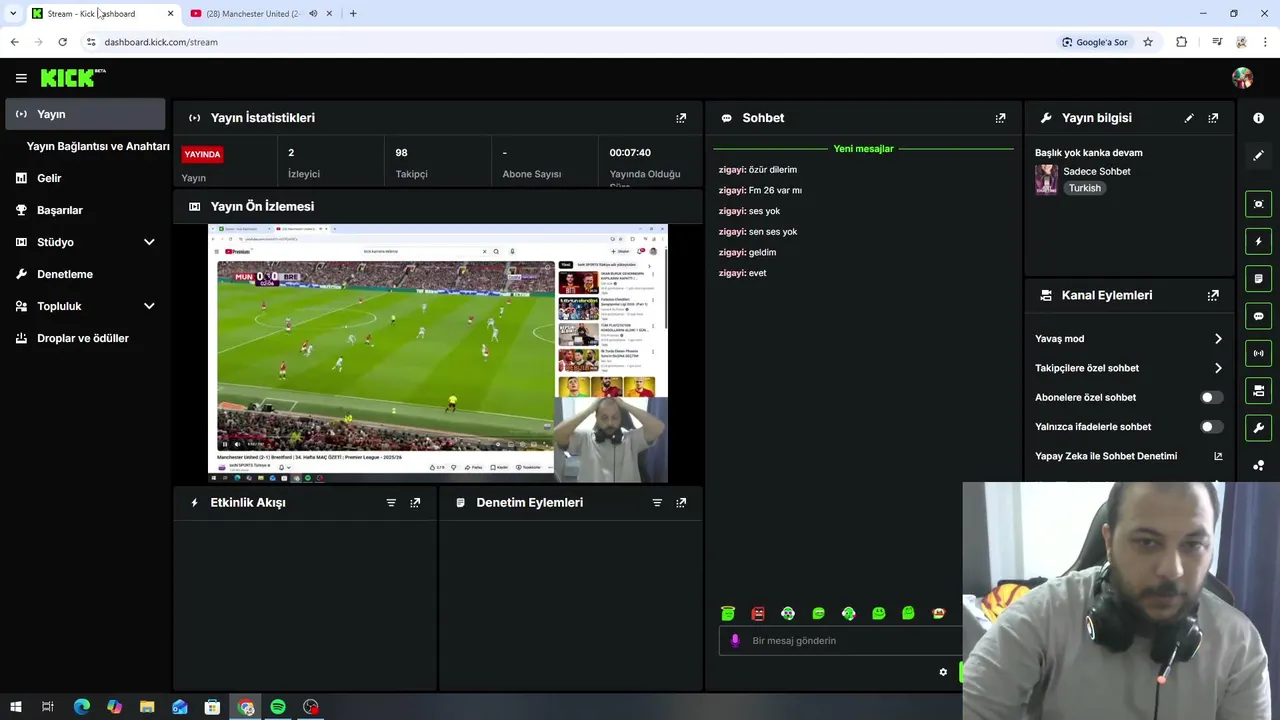Click the Google'a Sor button
The width and height of the screenshot is (1280, 720).
1095,42
